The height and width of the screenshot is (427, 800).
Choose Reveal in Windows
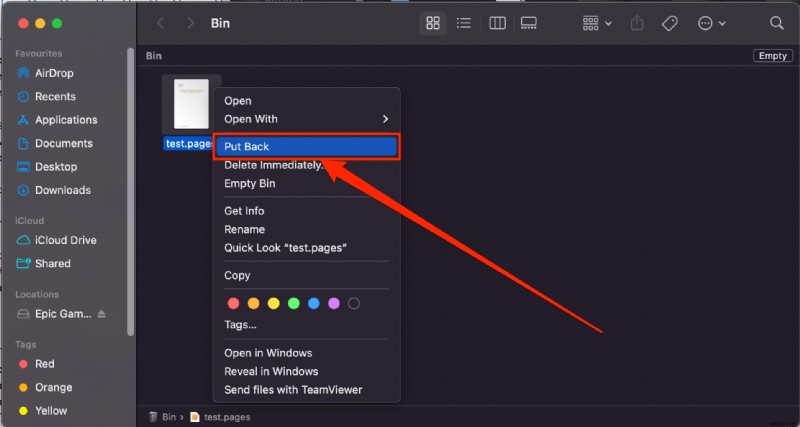coord(307,371)
